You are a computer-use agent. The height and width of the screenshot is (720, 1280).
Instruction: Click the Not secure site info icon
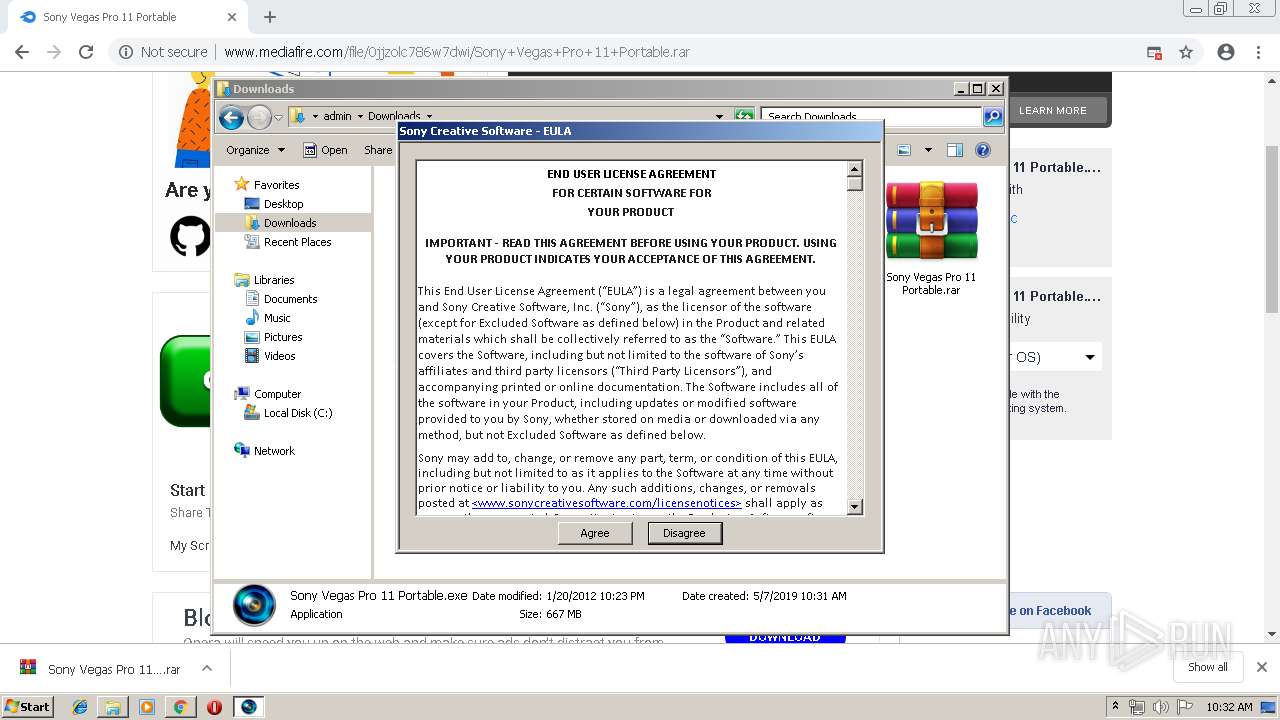pos(126,52)
